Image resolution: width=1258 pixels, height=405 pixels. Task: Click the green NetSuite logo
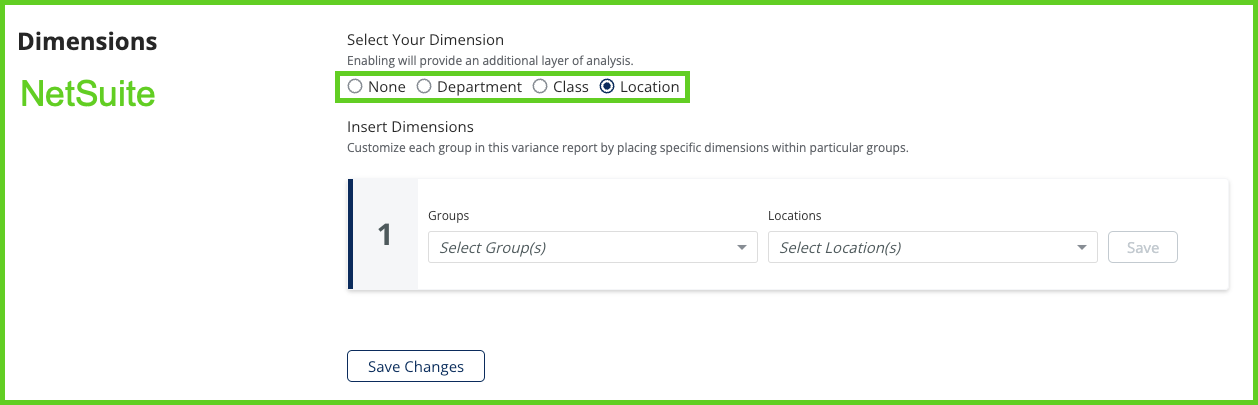click(x=88, y=94)
